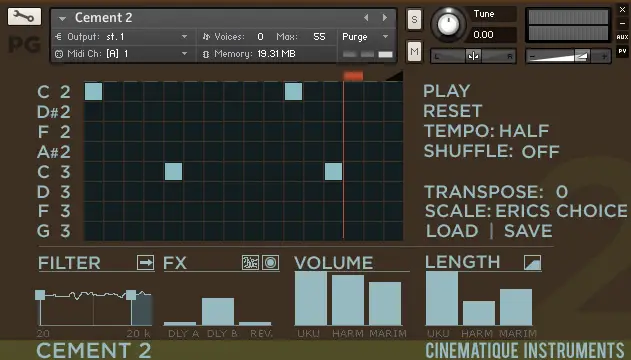Viewport: 631px width, 360px height.
Task: Toggle the PV button
Action: (622, 51)
